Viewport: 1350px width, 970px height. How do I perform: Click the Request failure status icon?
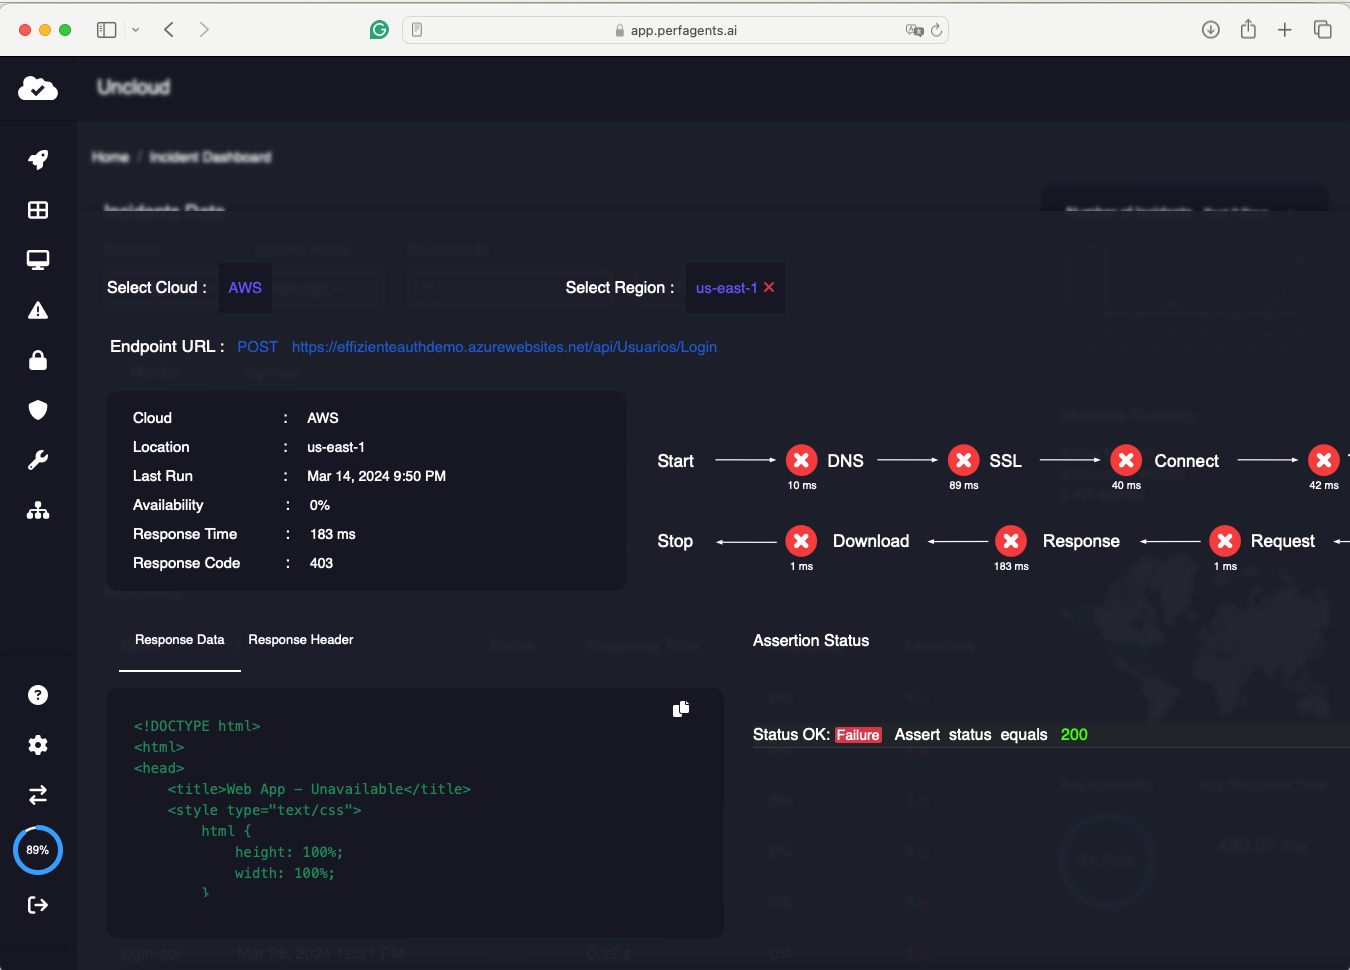[1225, 541]
